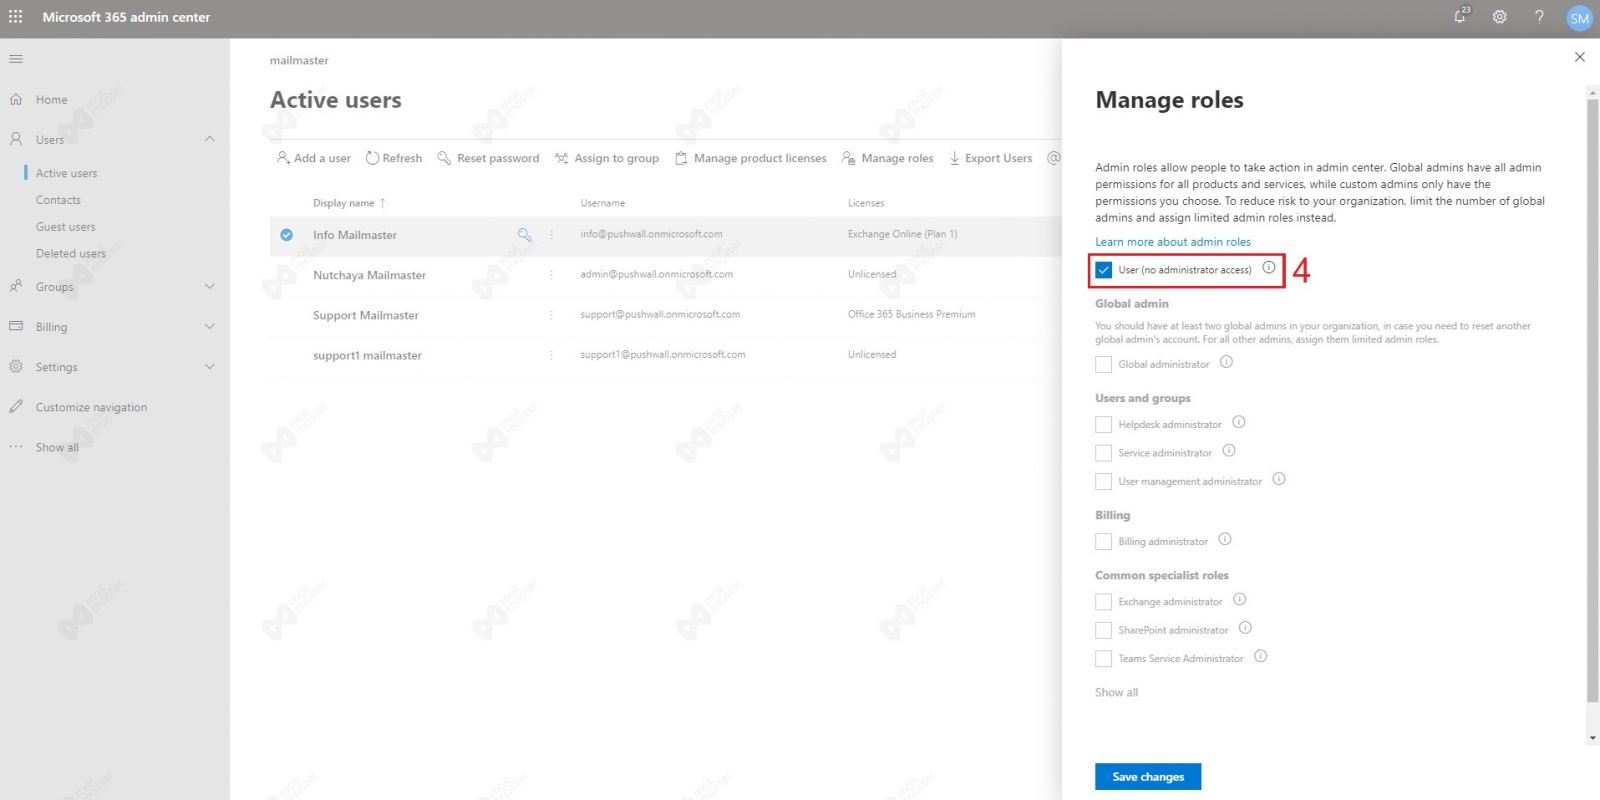1600x800 pixels.
Task: Open Deleted users in sidebar
Action: (71, 253)
